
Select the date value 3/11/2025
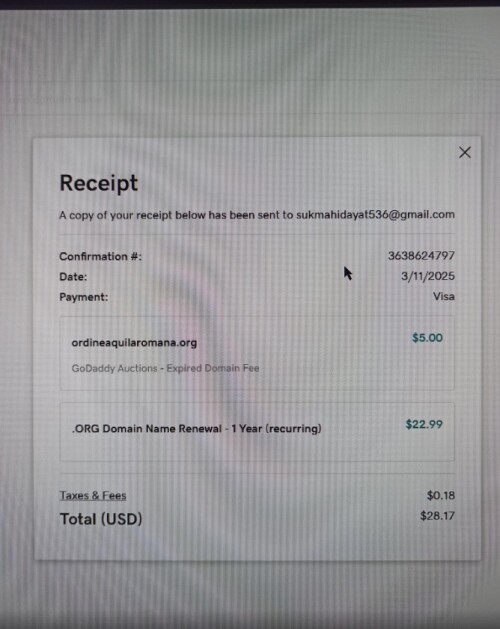coord(428,276)
